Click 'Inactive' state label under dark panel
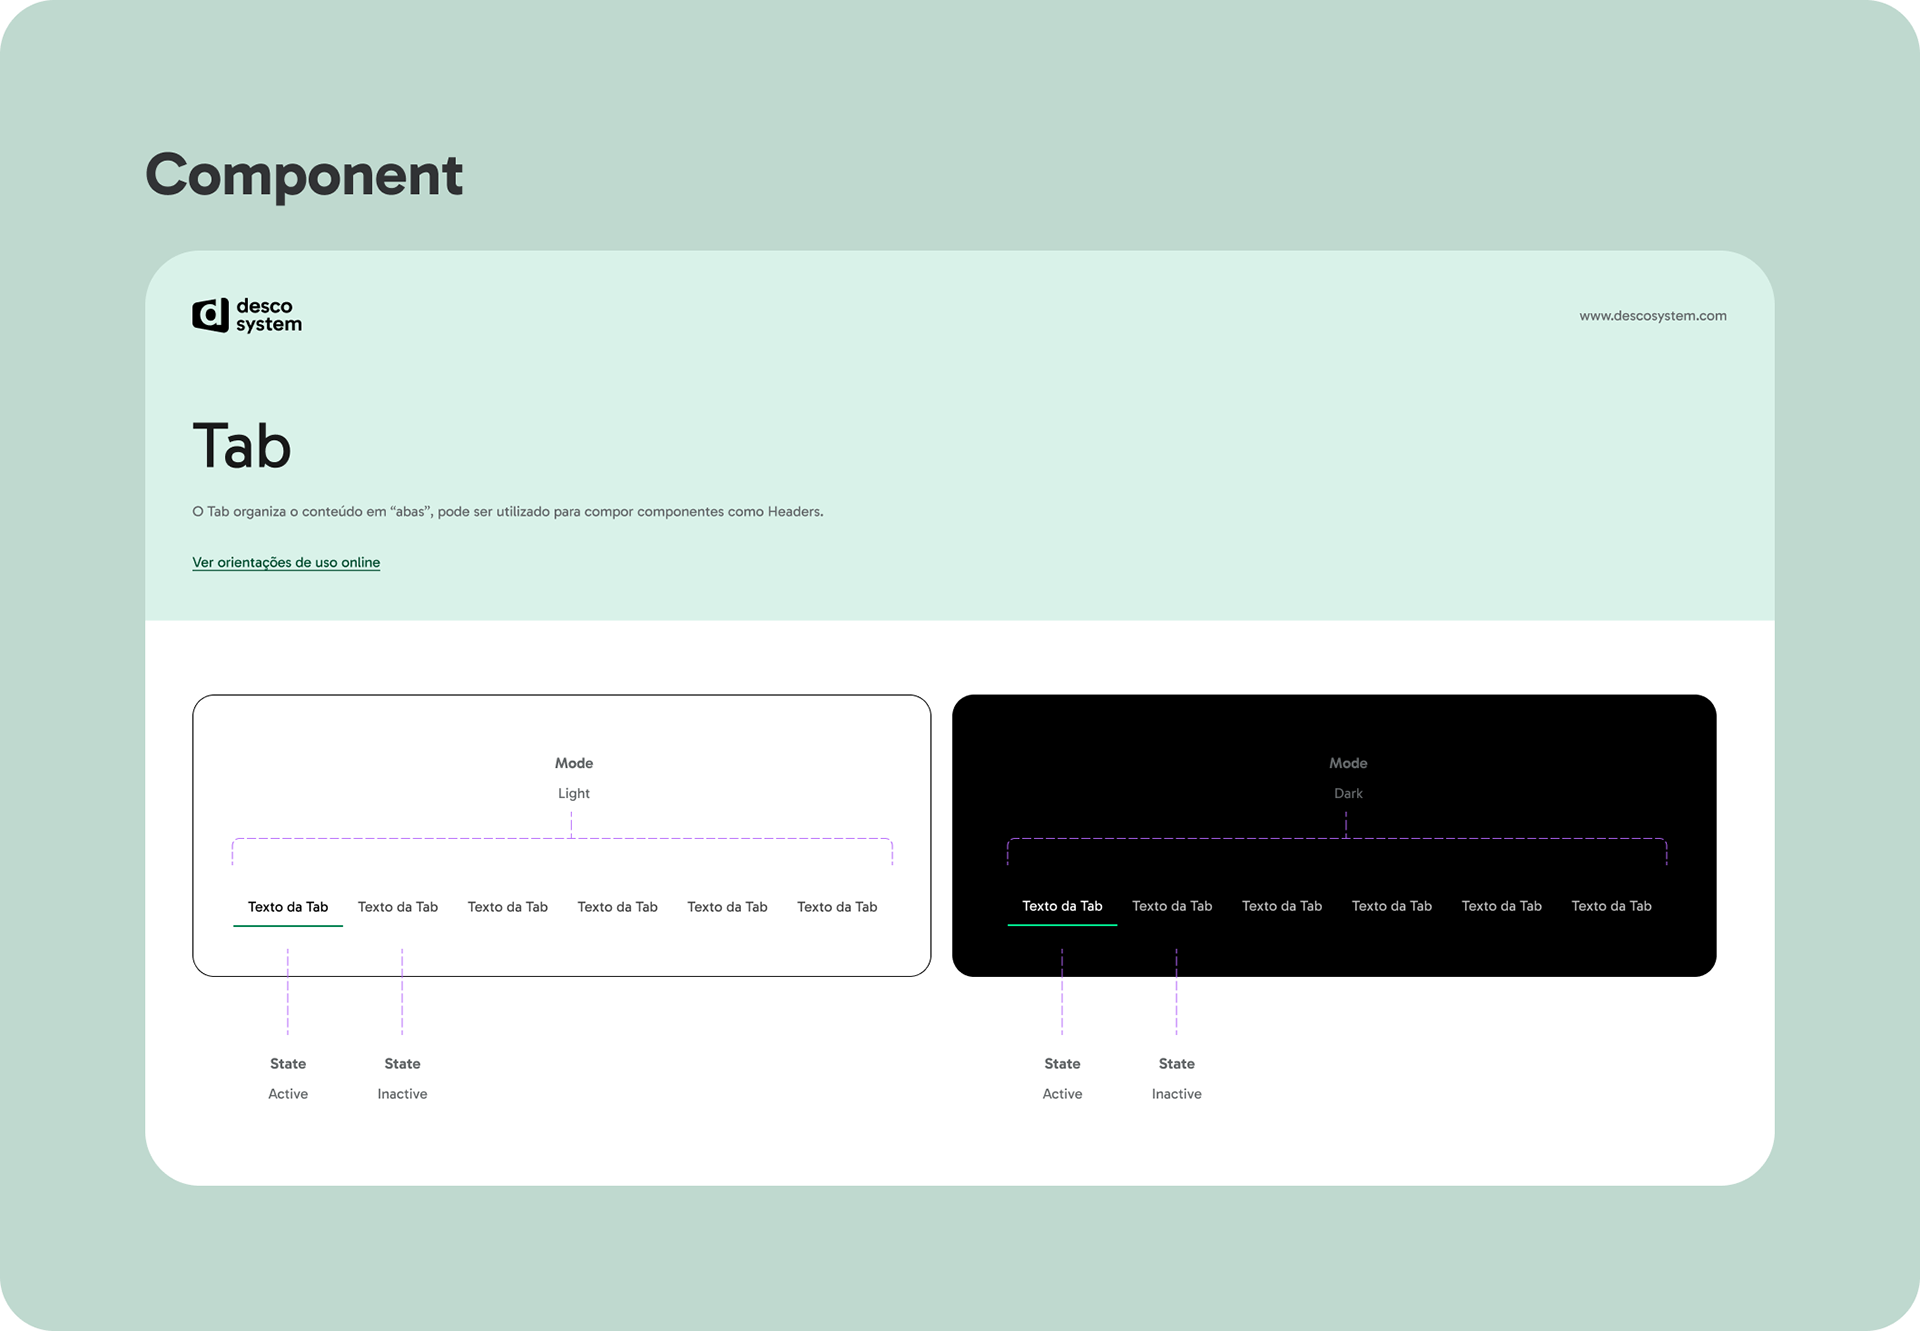This screenshot has height=1331, width=1920. point(1177,1094)
